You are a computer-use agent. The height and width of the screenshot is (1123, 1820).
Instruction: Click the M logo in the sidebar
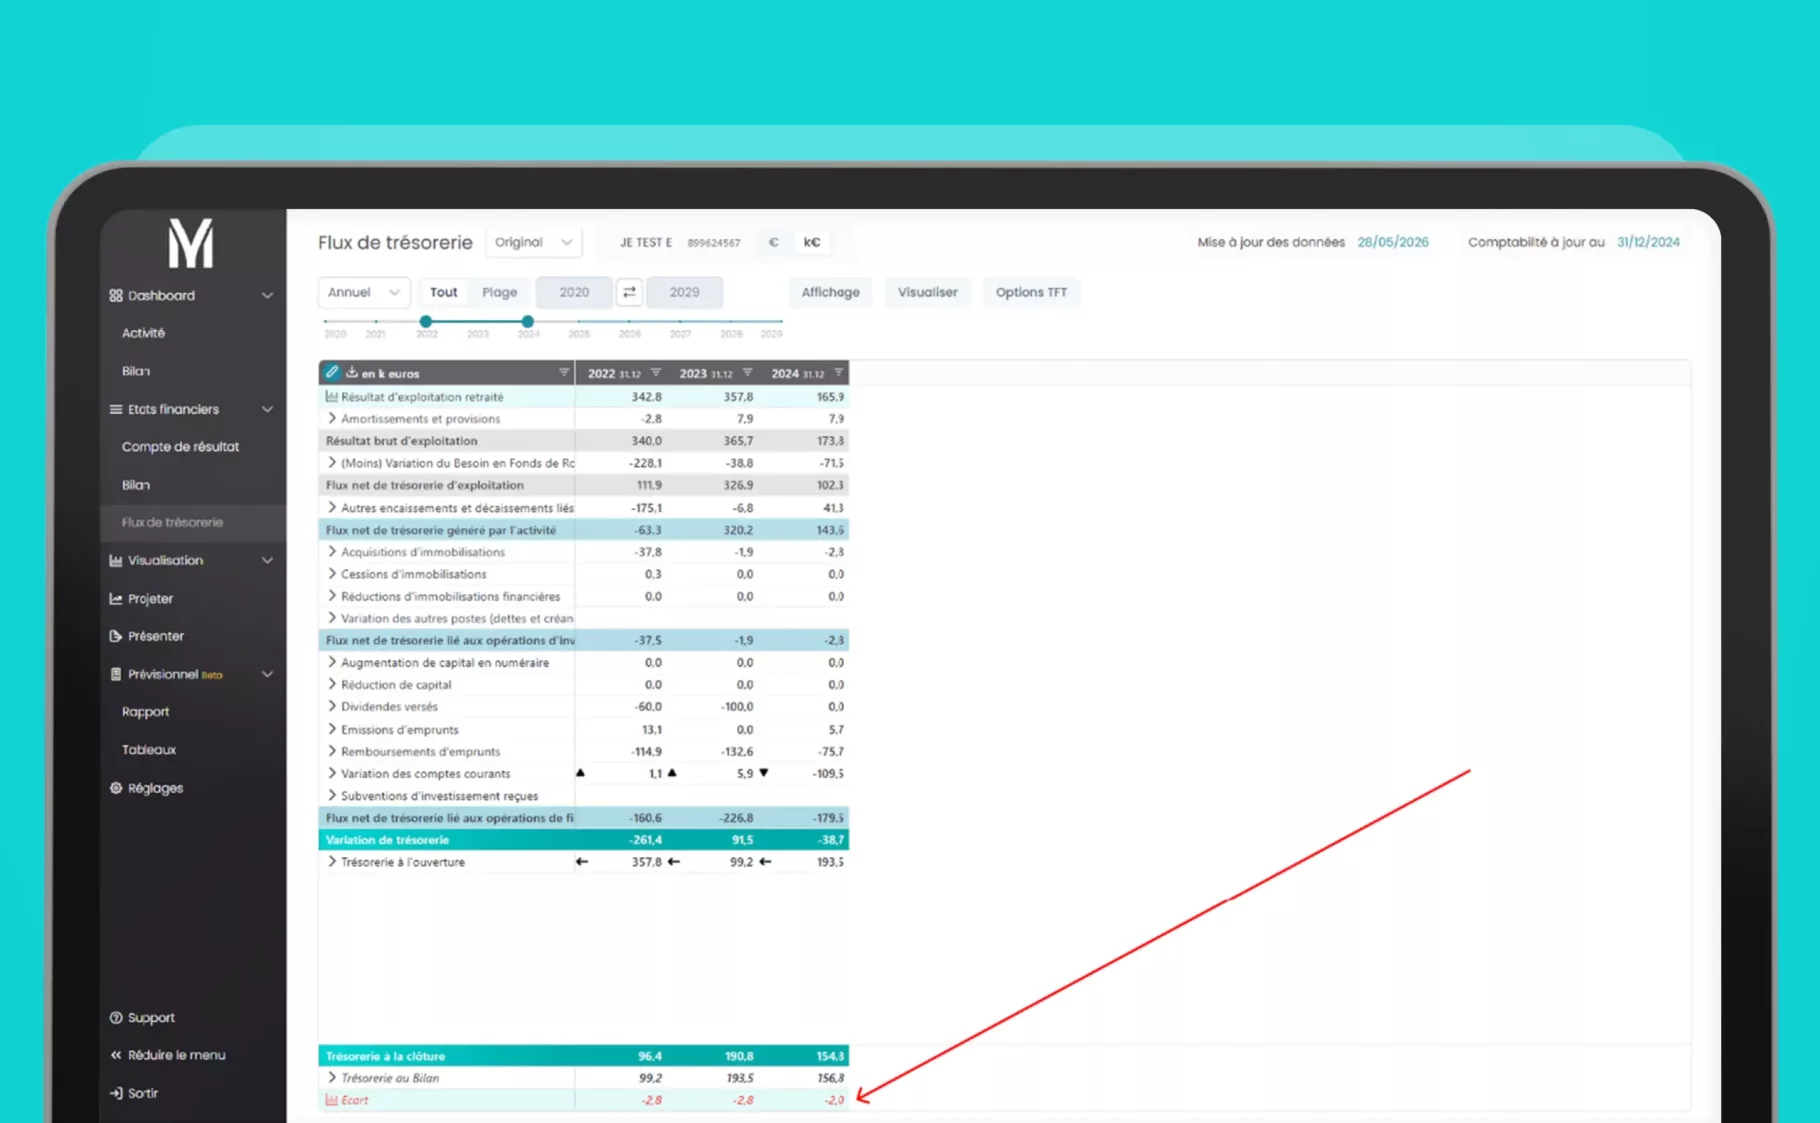click(190, 243)
